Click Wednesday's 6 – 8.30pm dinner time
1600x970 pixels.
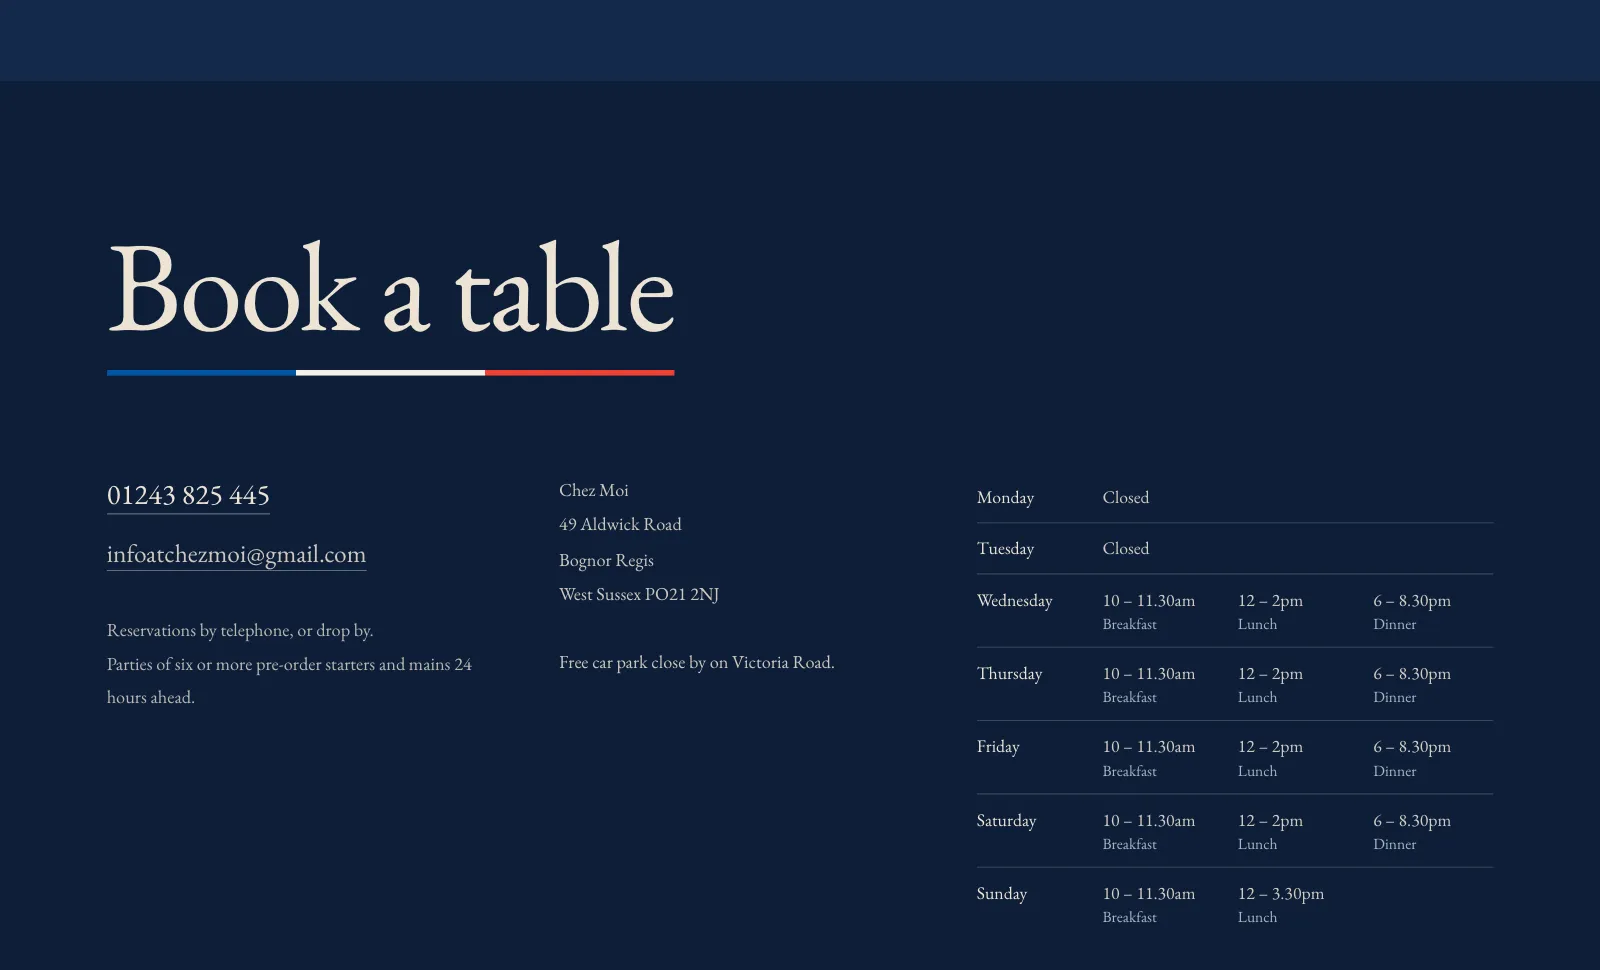click(x=1412, y=600)
